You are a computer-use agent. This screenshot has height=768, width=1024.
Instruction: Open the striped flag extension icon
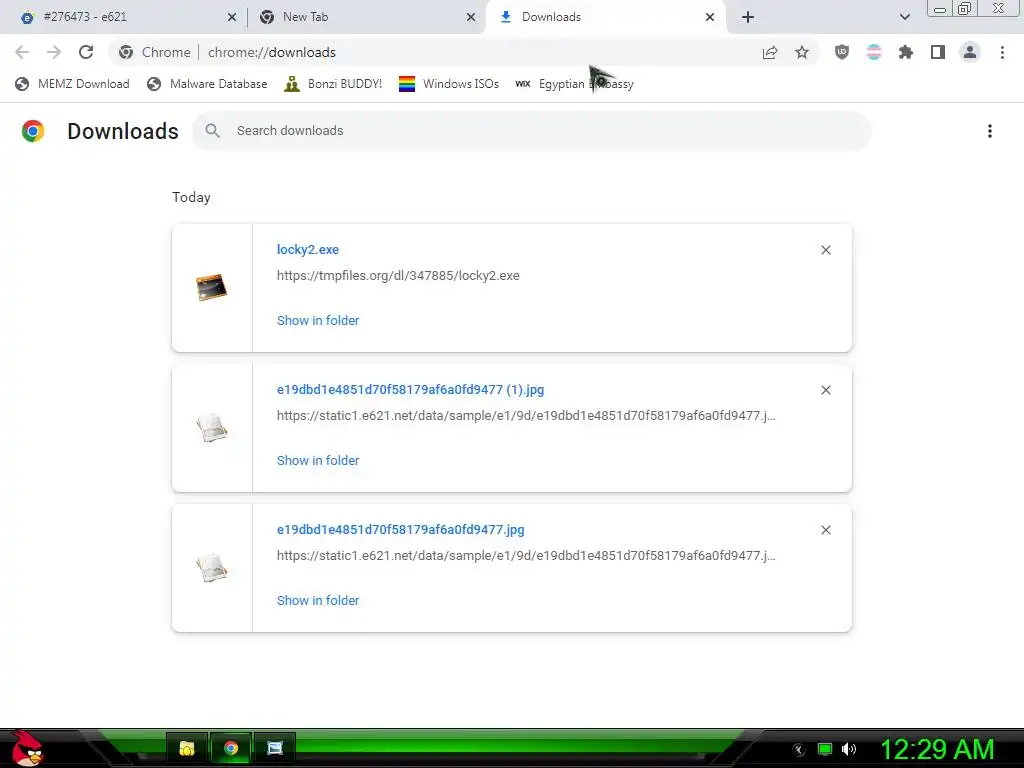(x=874, y=52)
